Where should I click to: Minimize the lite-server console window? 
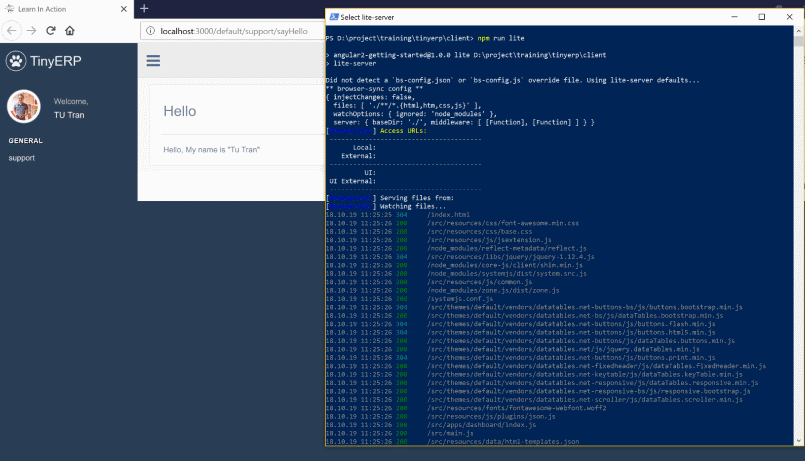(x=734, y=17)
